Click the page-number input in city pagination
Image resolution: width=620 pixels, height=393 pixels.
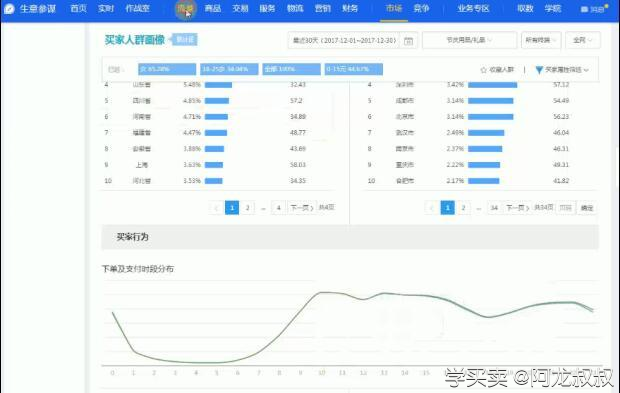(x=566, y=208)
